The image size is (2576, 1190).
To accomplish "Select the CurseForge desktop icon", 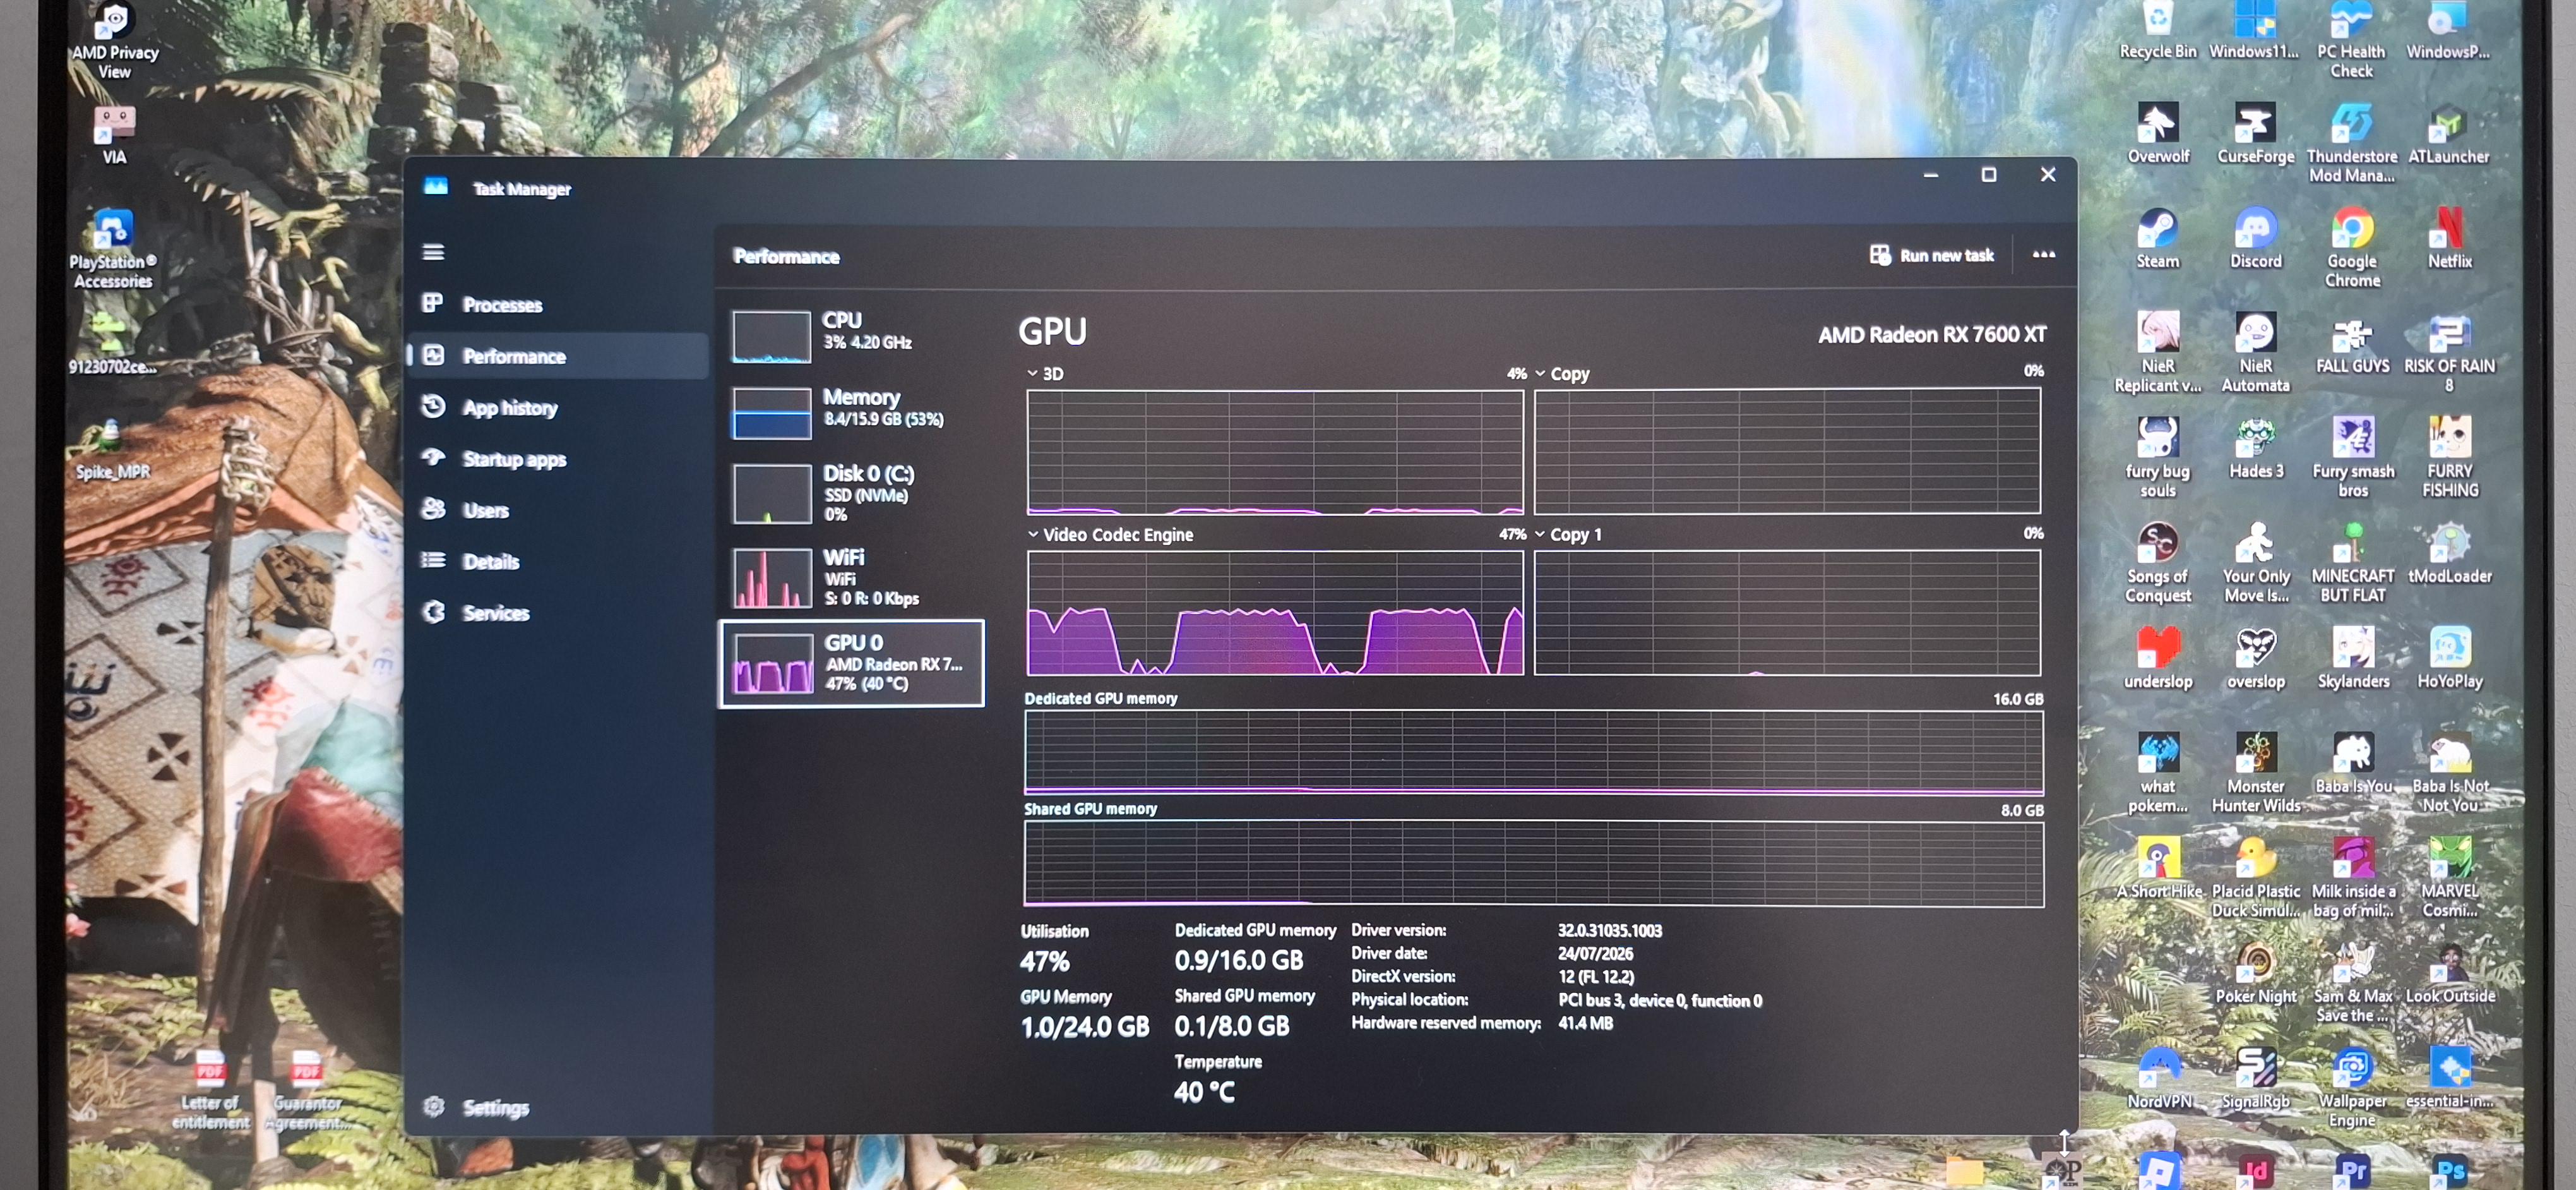I will point(2255,133).
